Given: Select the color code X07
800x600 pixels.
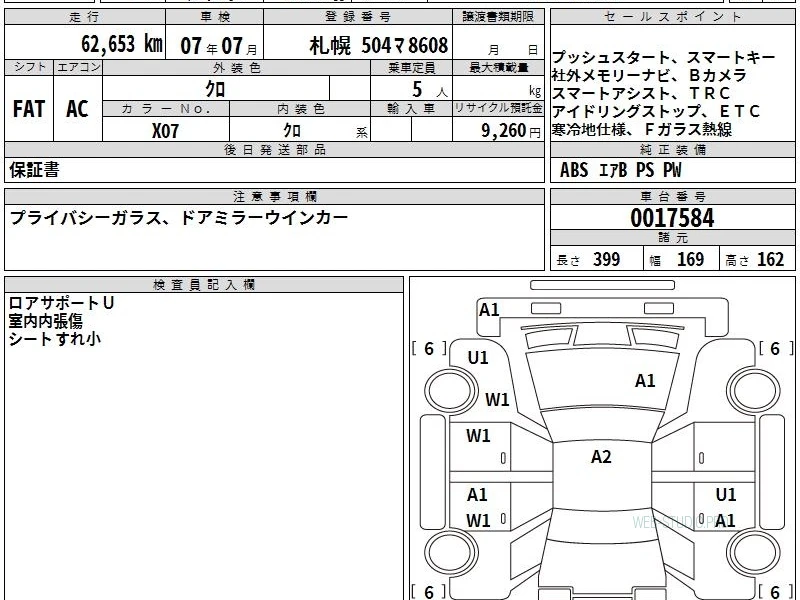Looking at the screenshot, I should (165, 131).
